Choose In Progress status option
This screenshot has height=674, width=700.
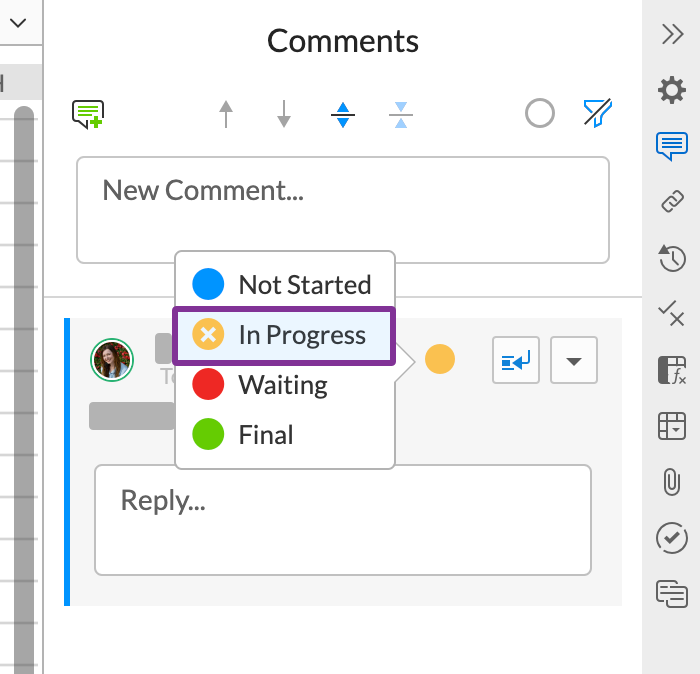pyautogui.click(x=285, y=335)
